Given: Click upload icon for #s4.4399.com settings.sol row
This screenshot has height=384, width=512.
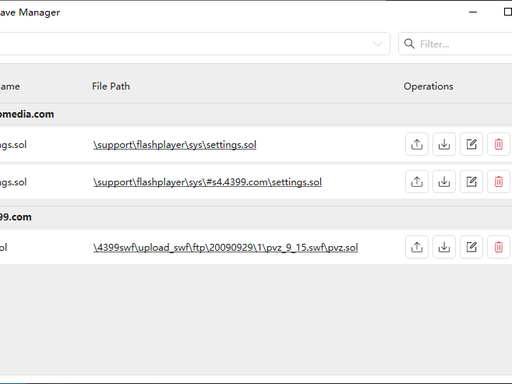Looking at the screenshot, I should (417, 182).
